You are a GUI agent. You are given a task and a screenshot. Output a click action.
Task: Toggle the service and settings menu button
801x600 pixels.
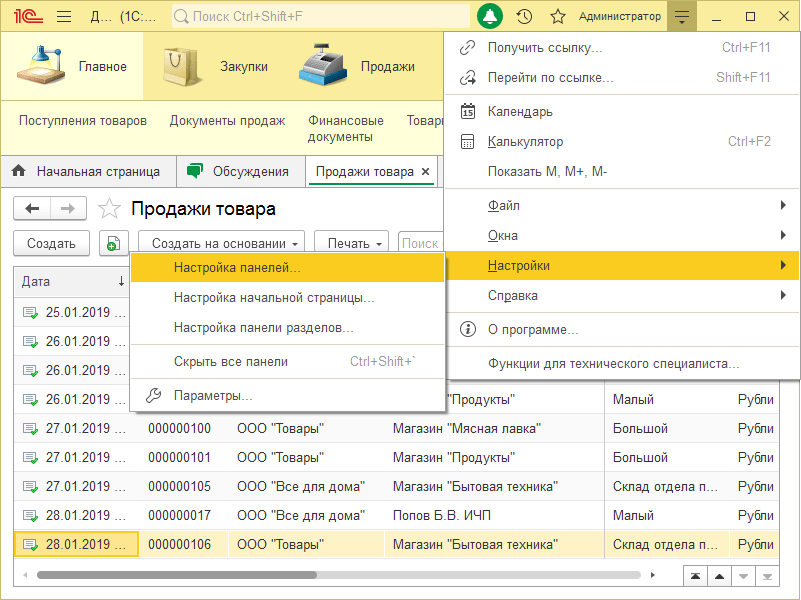pos(681,16)
